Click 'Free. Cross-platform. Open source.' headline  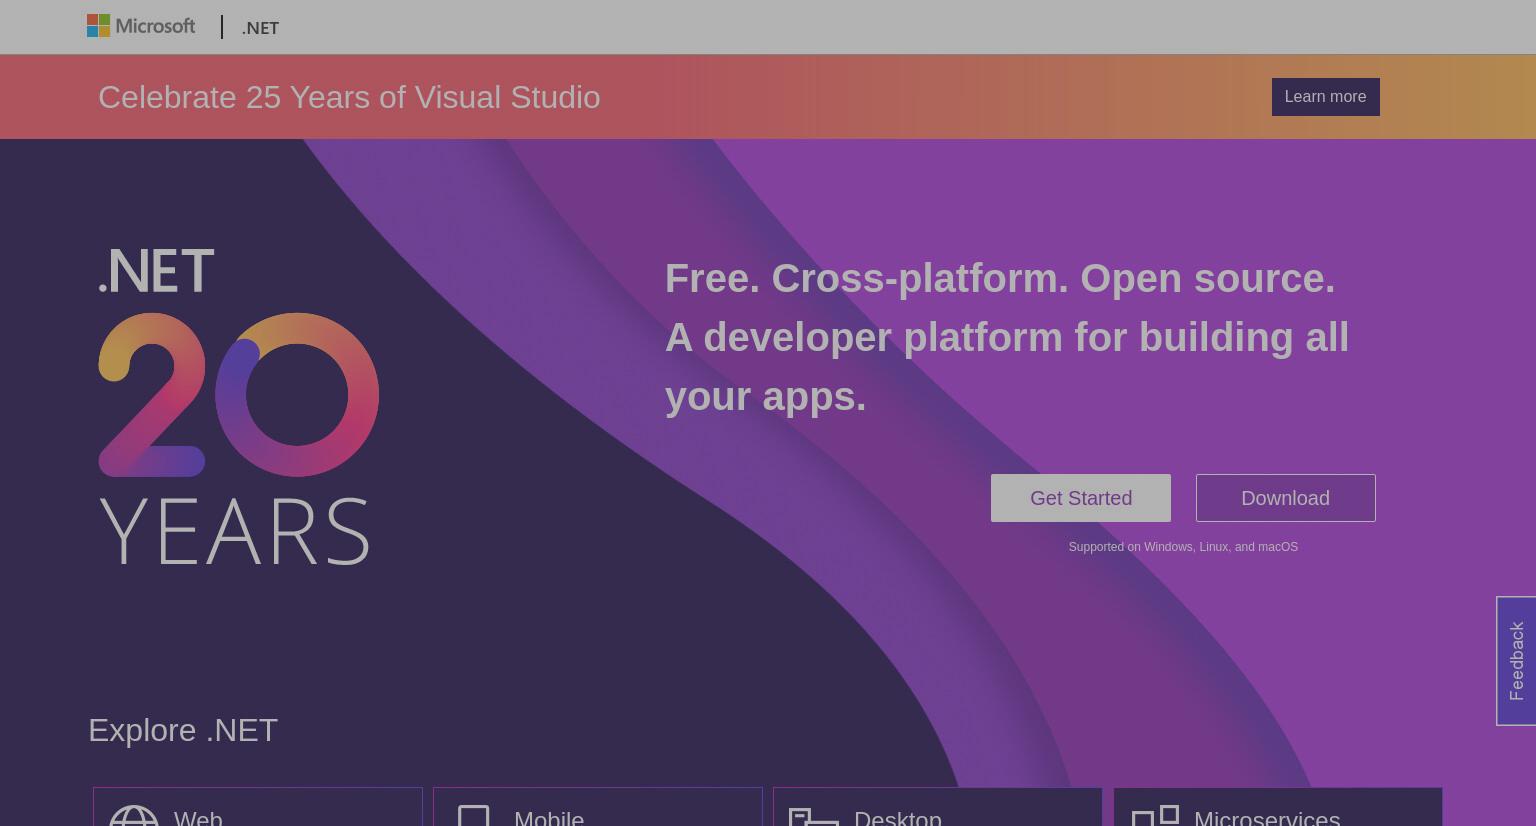(x=1000, y=278)
